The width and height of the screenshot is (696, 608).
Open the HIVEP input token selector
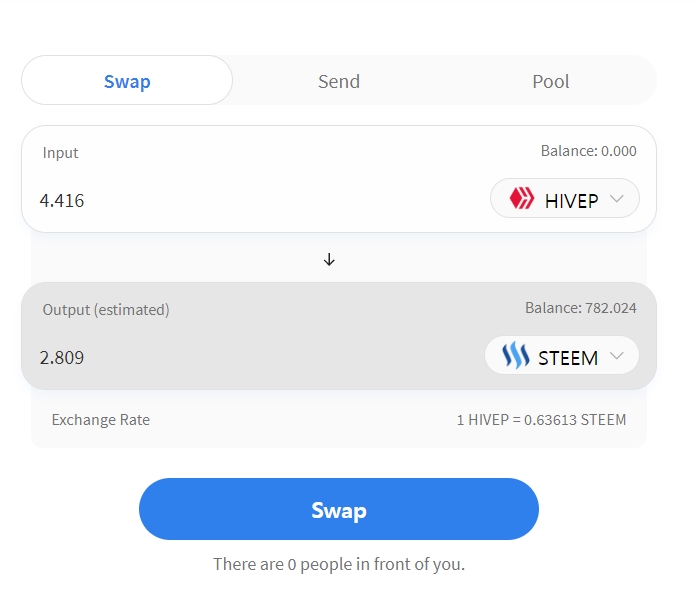[x=564, y=199]
